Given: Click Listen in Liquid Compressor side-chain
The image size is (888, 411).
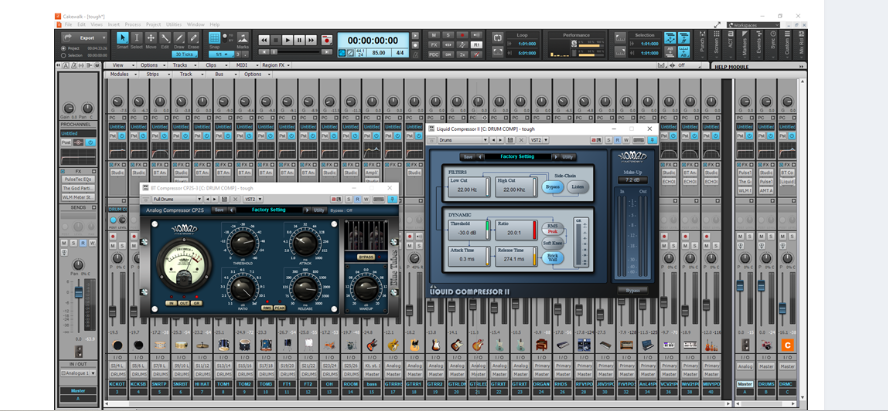Looking at the screenshot, I should click(578, 186).
